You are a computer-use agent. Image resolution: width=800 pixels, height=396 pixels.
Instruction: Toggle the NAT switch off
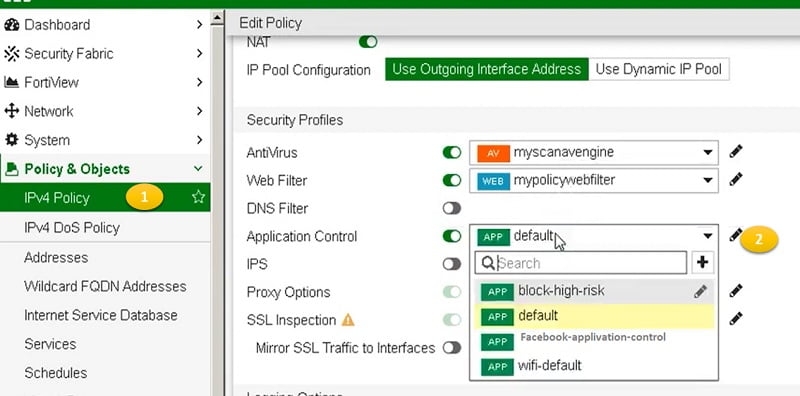click(368, 42)
